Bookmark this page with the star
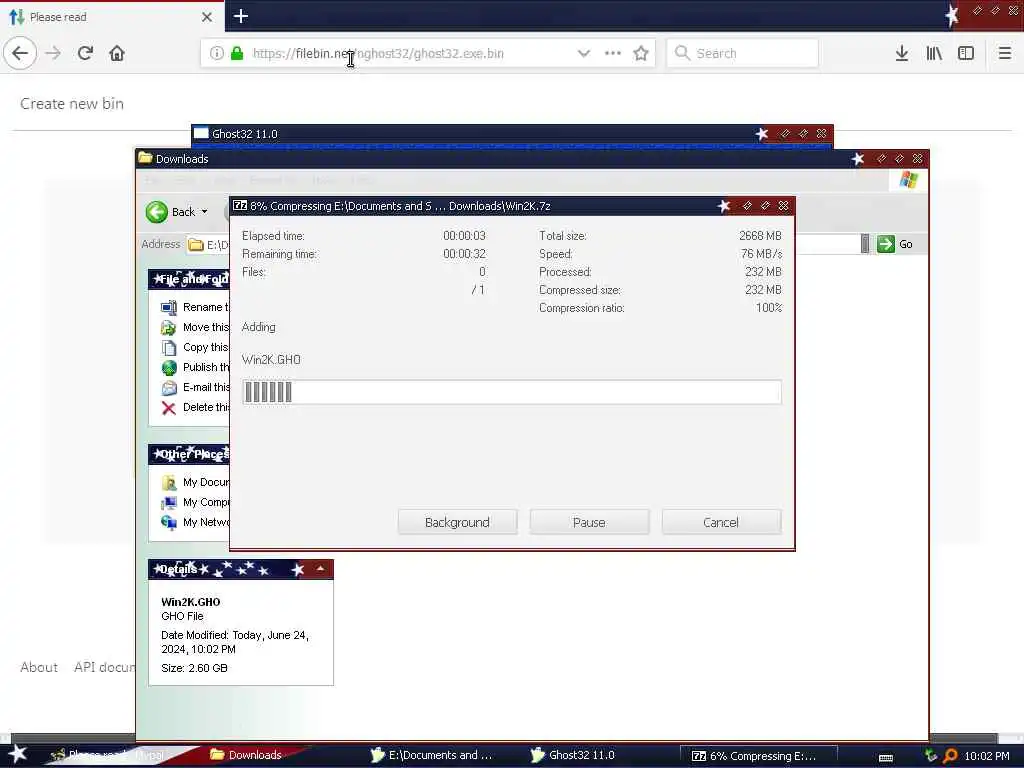1024x768 pixels. tap(641, 54)
